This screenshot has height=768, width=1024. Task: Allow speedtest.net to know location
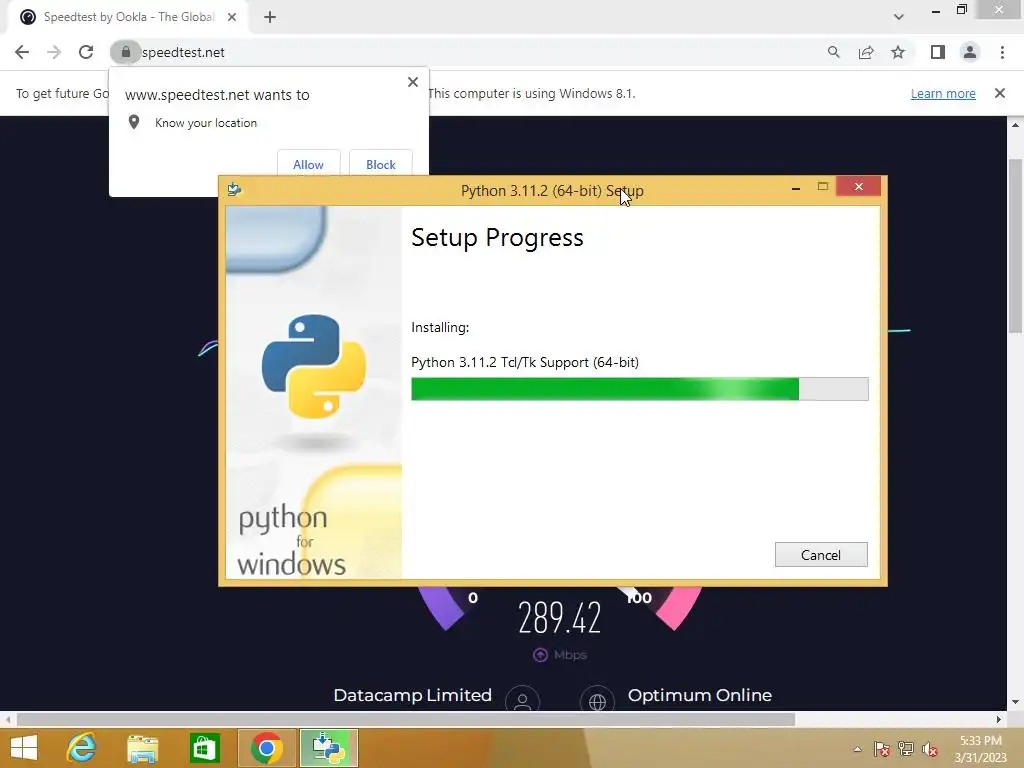click(x=308, y=165)
